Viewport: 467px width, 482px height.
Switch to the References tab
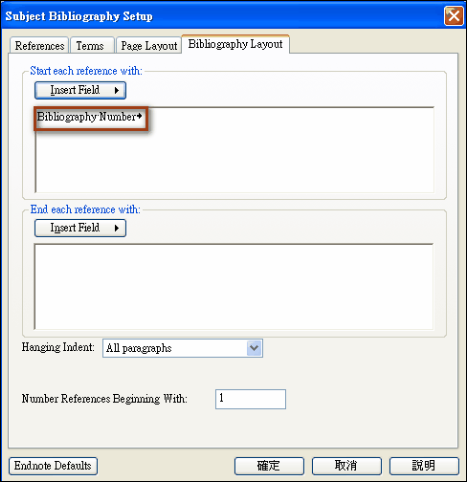[x=39, y=46]
